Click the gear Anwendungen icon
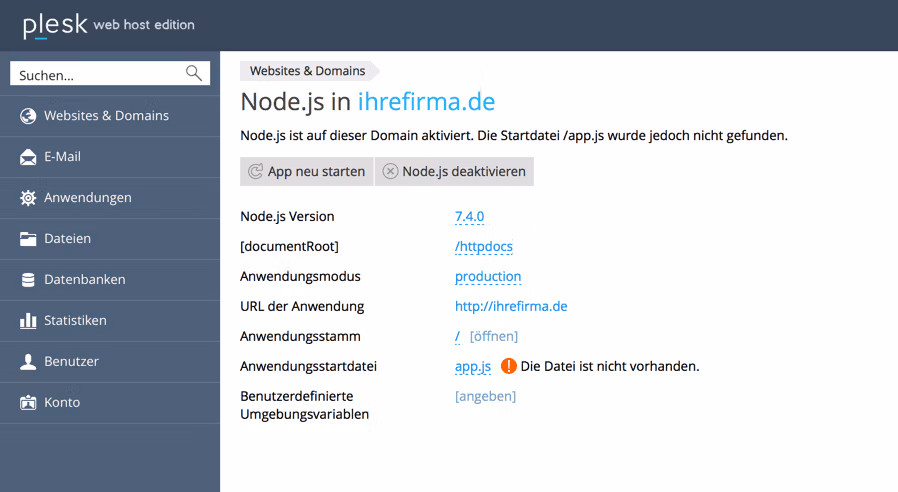This screenshot has width=898, height=492. coord(28,198)
